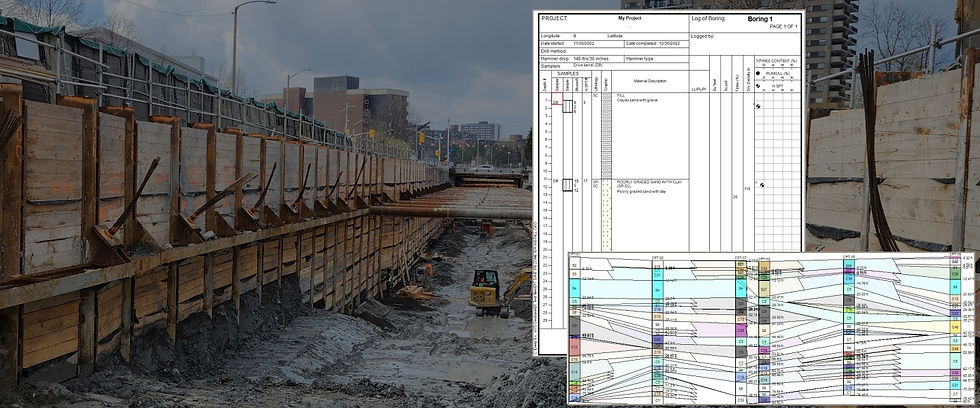
Task: Click the Hammer drop 140 lbs/30 inches entry
Action: pos(582,59)
